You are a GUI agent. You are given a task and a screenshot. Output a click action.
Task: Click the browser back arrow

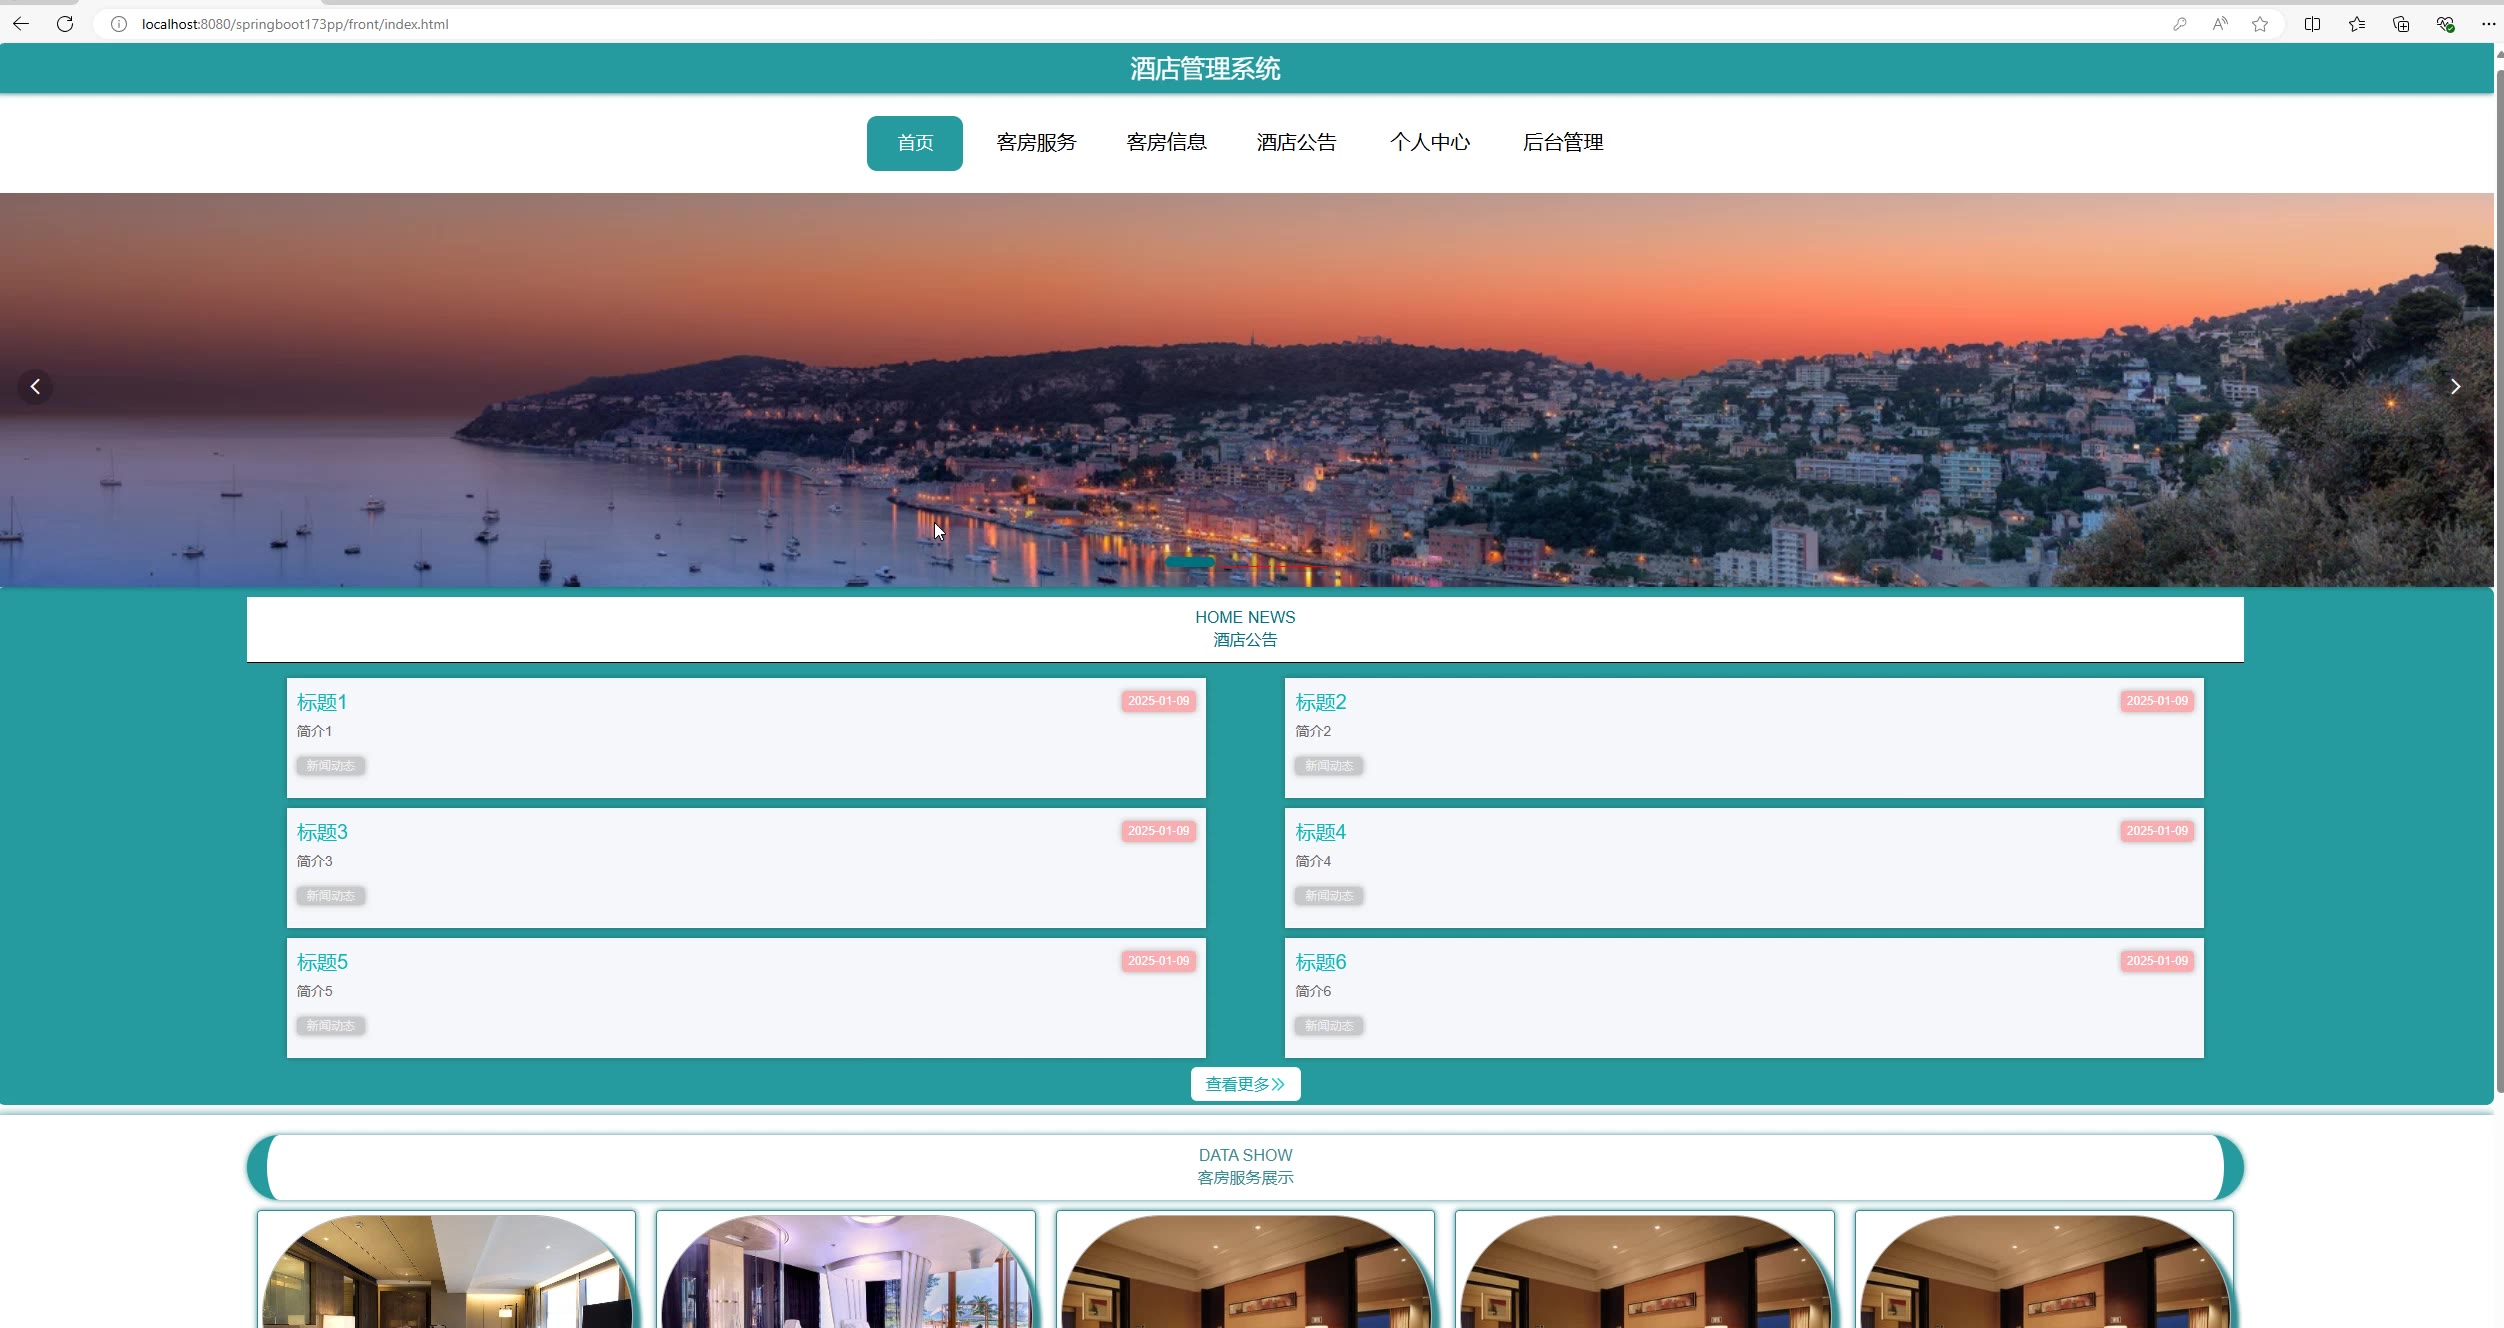(x=21, y=24)
